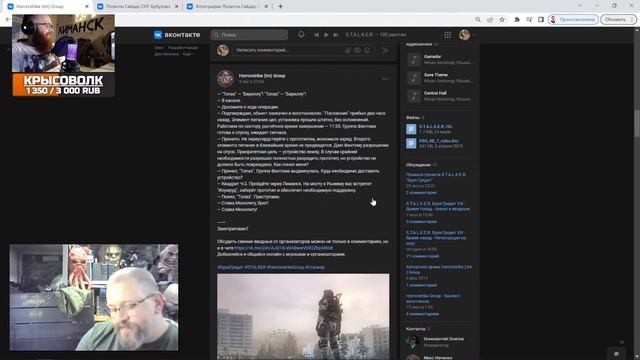640x360 pixels.
Task: Open the Audio recordings section header
Action: point(422,44)
